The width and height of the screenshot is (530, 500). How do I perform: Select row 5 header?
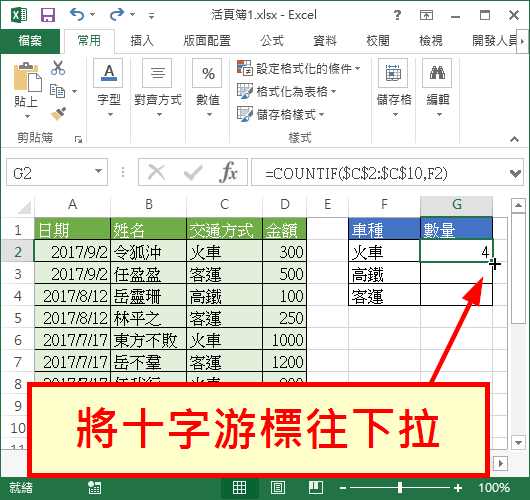(x=18, y=318)
